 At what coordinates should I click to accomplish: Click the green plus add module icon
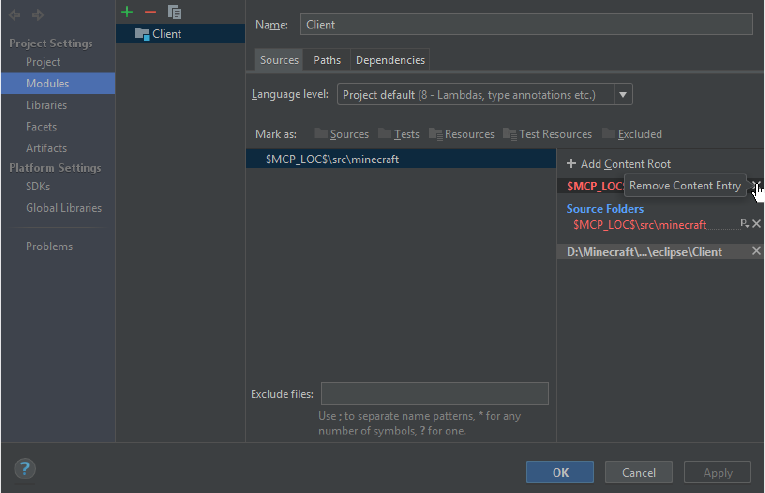[126, 12]
